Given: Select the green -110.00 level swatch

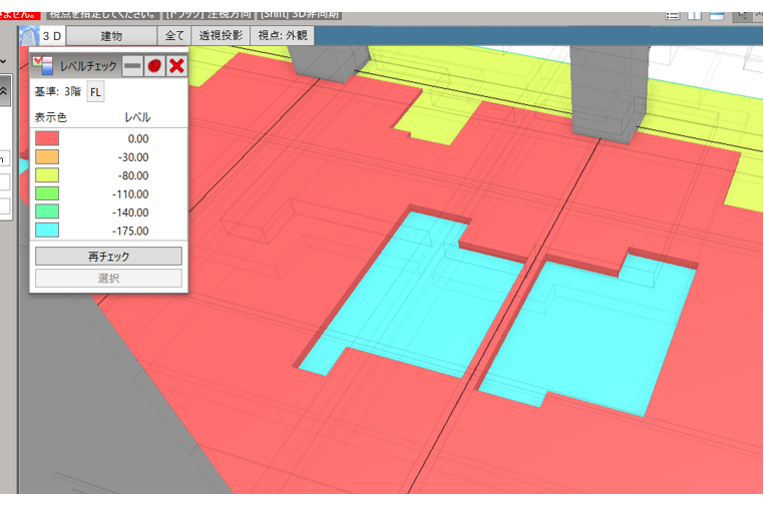Looking at the screenshot, I should [47, 194].
